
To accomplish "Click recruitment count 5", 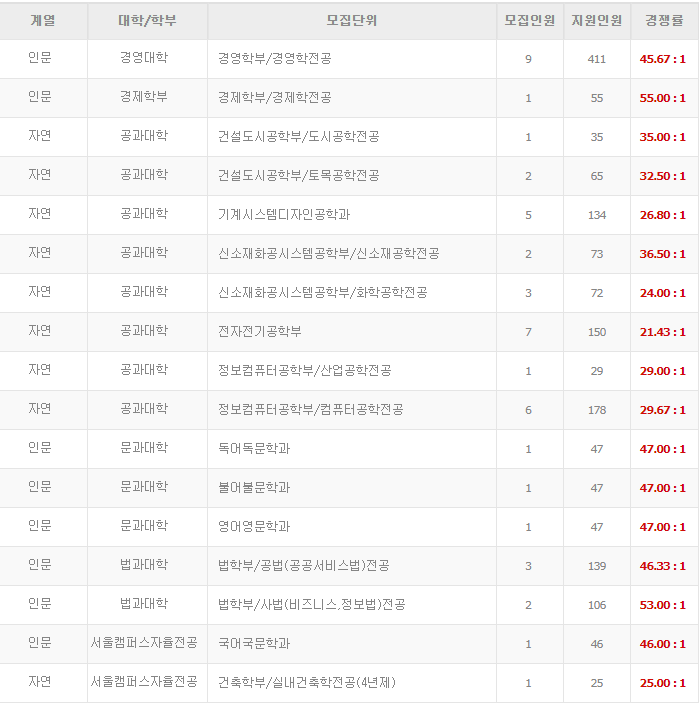I will 529,215.
